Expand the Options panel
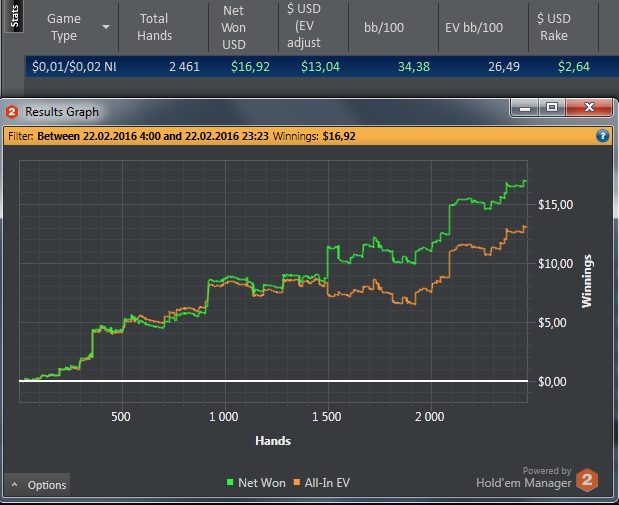Viewport: 619px width, 505px height. 38,484
